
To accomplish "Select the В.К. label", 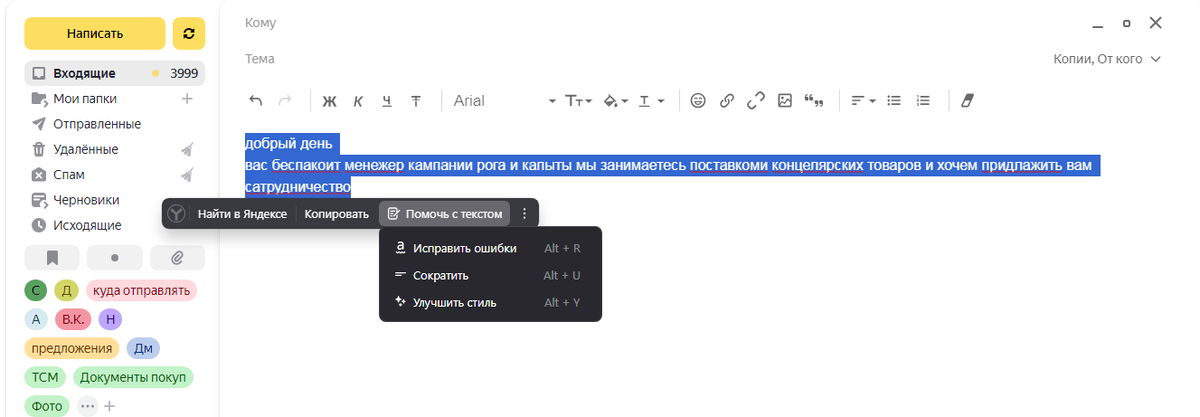I will tap(73, 319).
